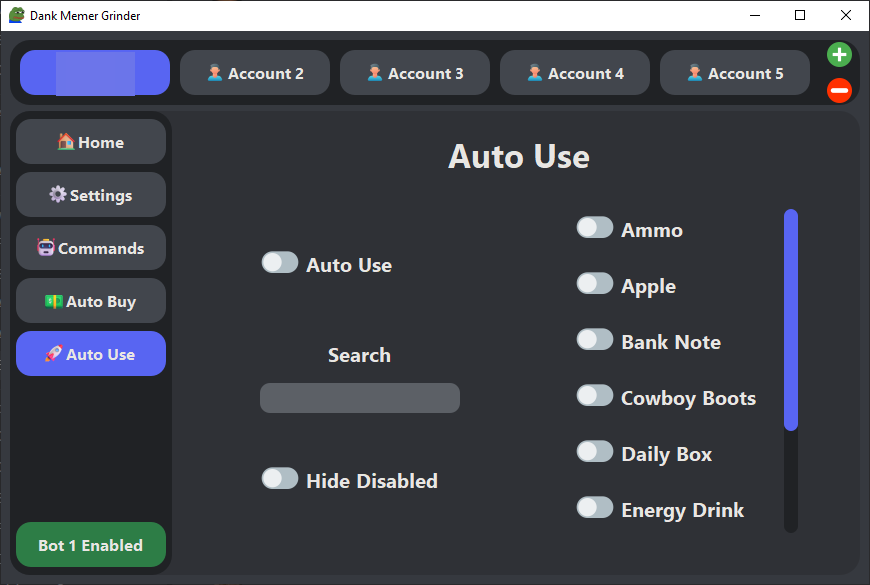Toggle the main Auto Use switch
Screen dimensions: 870x585
(280, 263)
